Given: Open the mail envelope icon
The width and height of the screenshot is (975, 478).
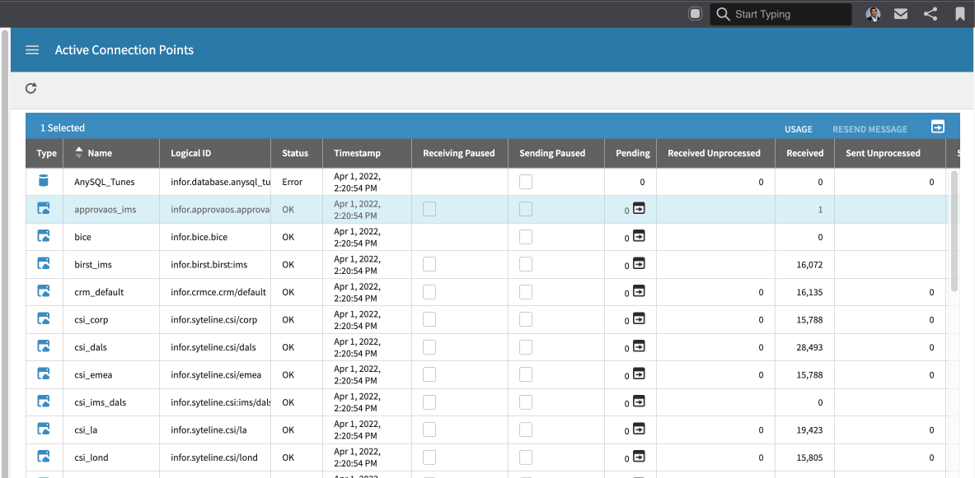Looking at the screenshot, I should 901,14.
